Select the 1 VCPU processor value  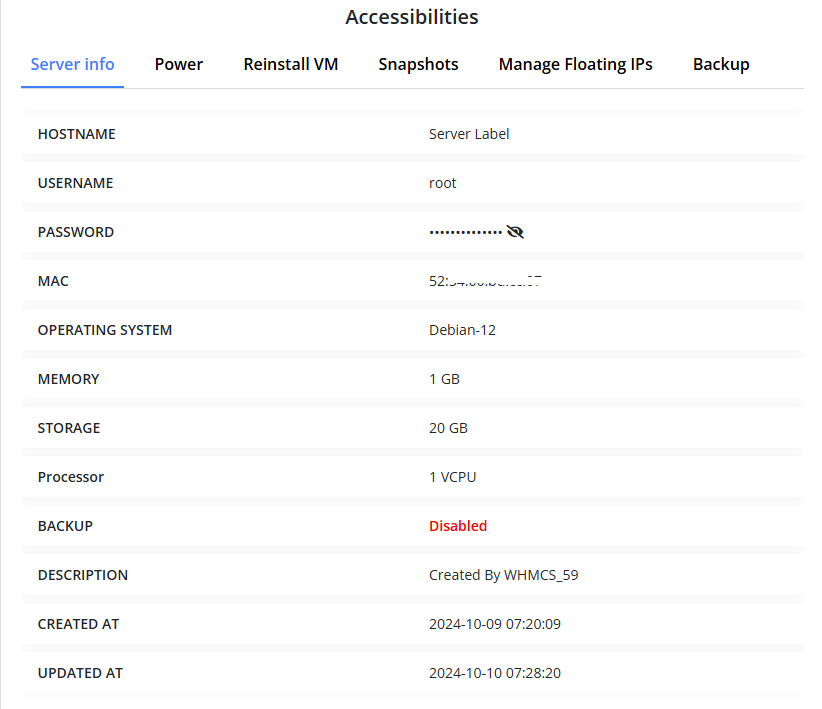[452, 477]
